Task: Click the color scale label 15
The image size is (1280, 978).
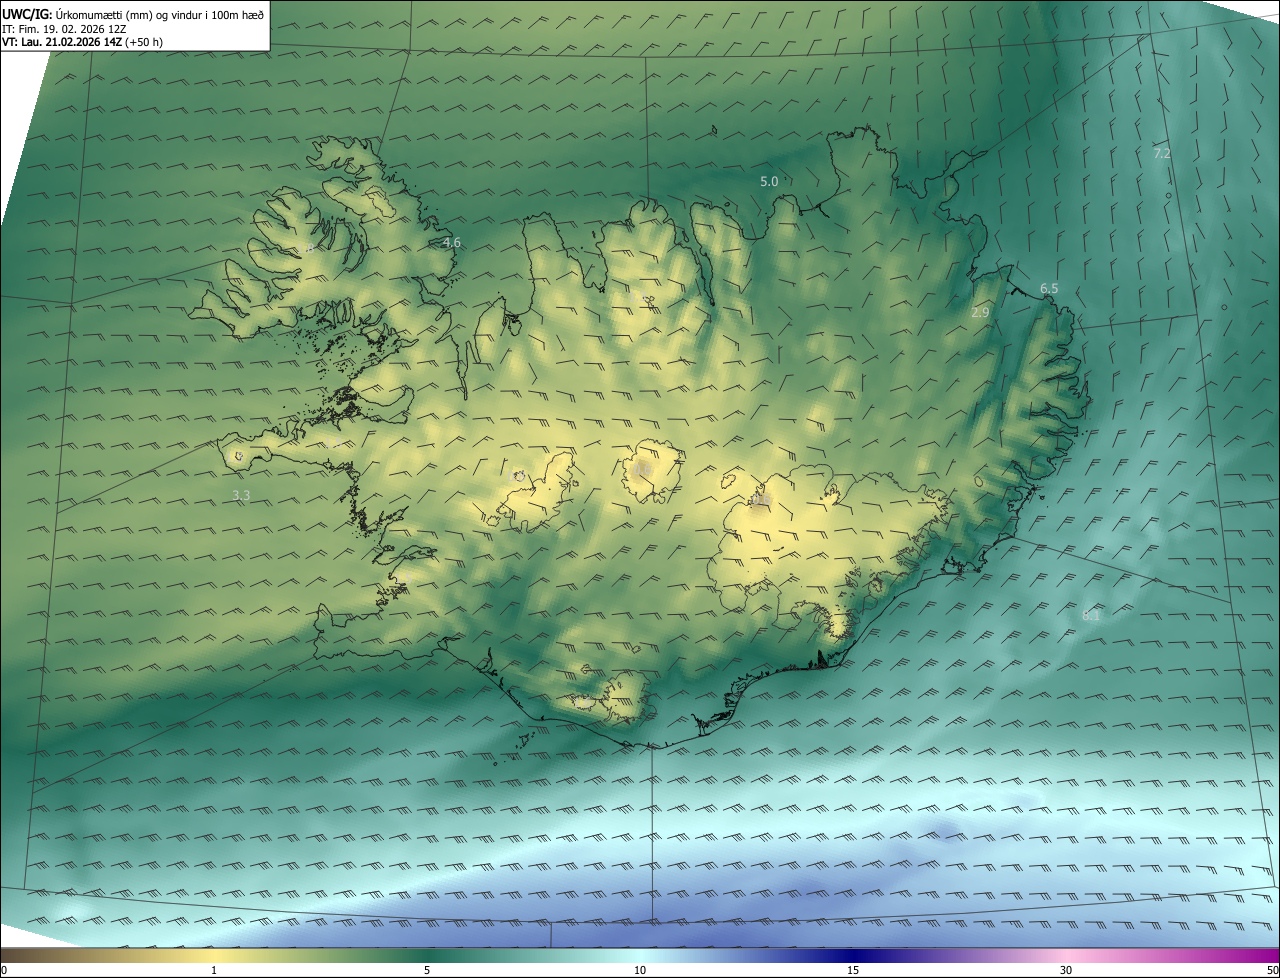Action: 853,970
